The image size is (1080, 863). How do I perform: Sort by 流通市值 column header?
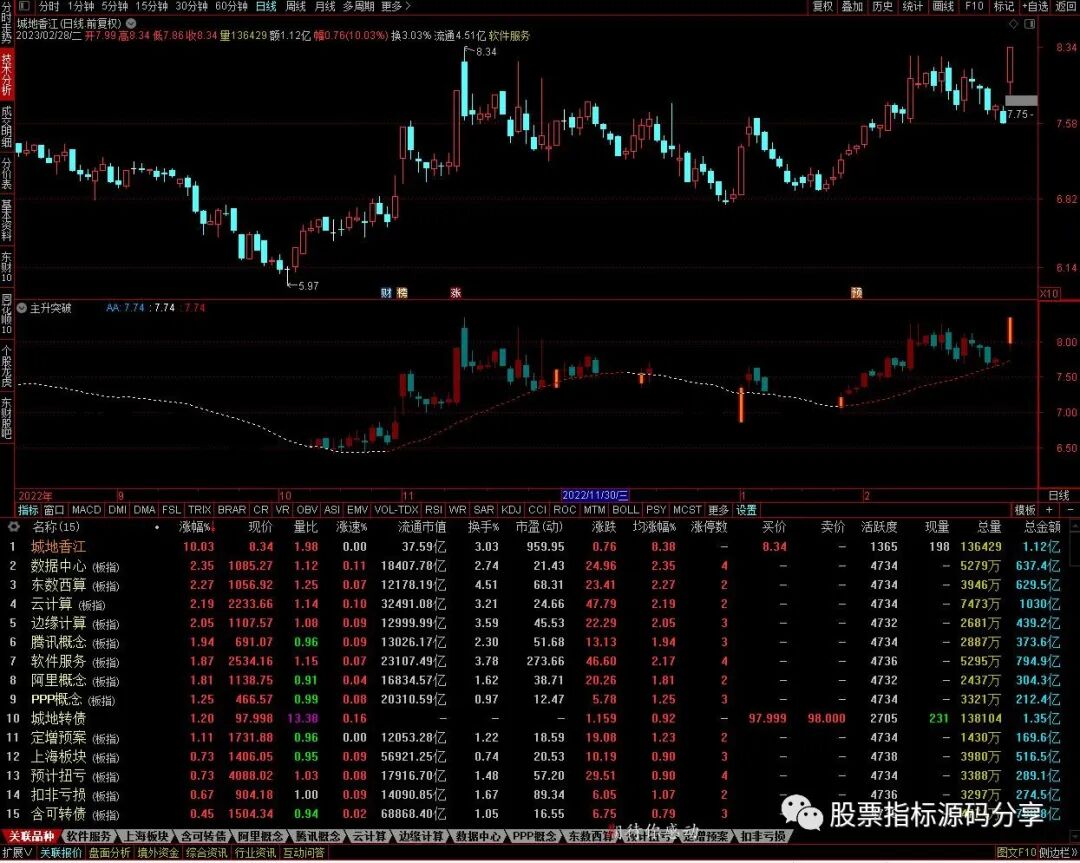[x=422, y=527]
